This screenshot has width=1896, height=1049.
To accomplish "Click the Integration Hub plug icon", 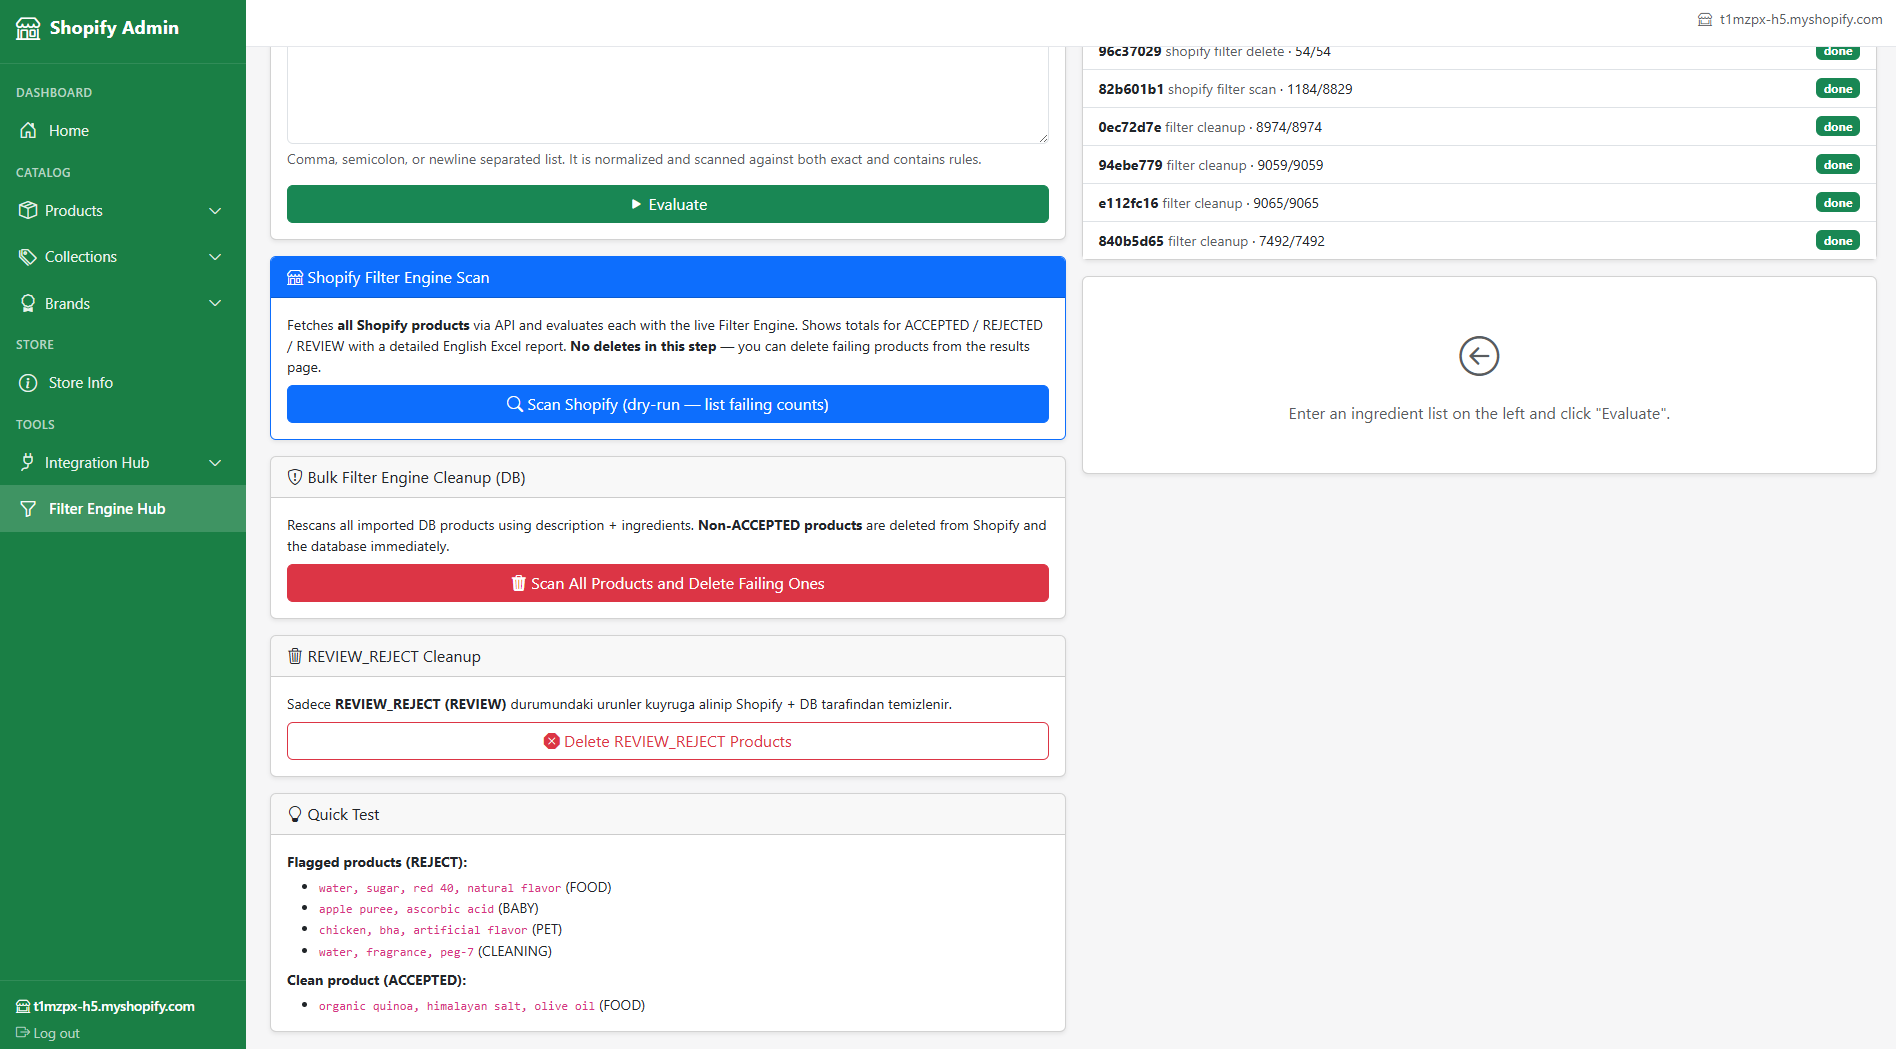I will point(28,462).
